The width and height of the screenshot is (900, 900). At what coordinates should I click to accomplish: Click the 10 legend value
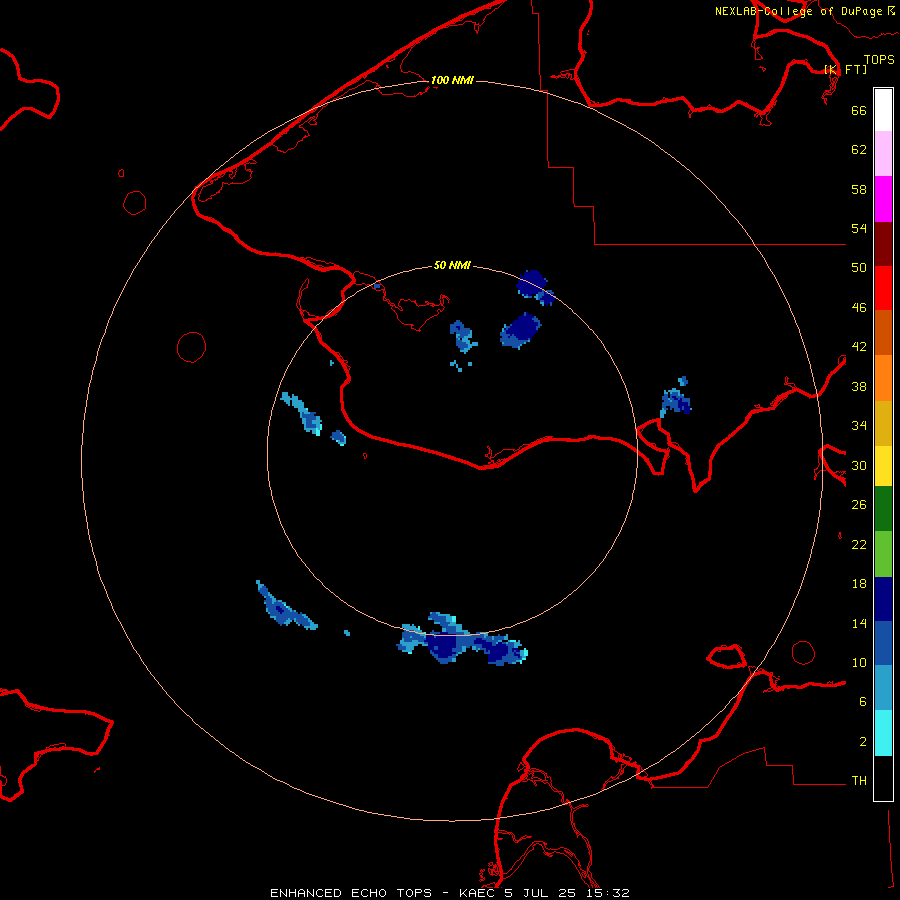coord(859,663)
